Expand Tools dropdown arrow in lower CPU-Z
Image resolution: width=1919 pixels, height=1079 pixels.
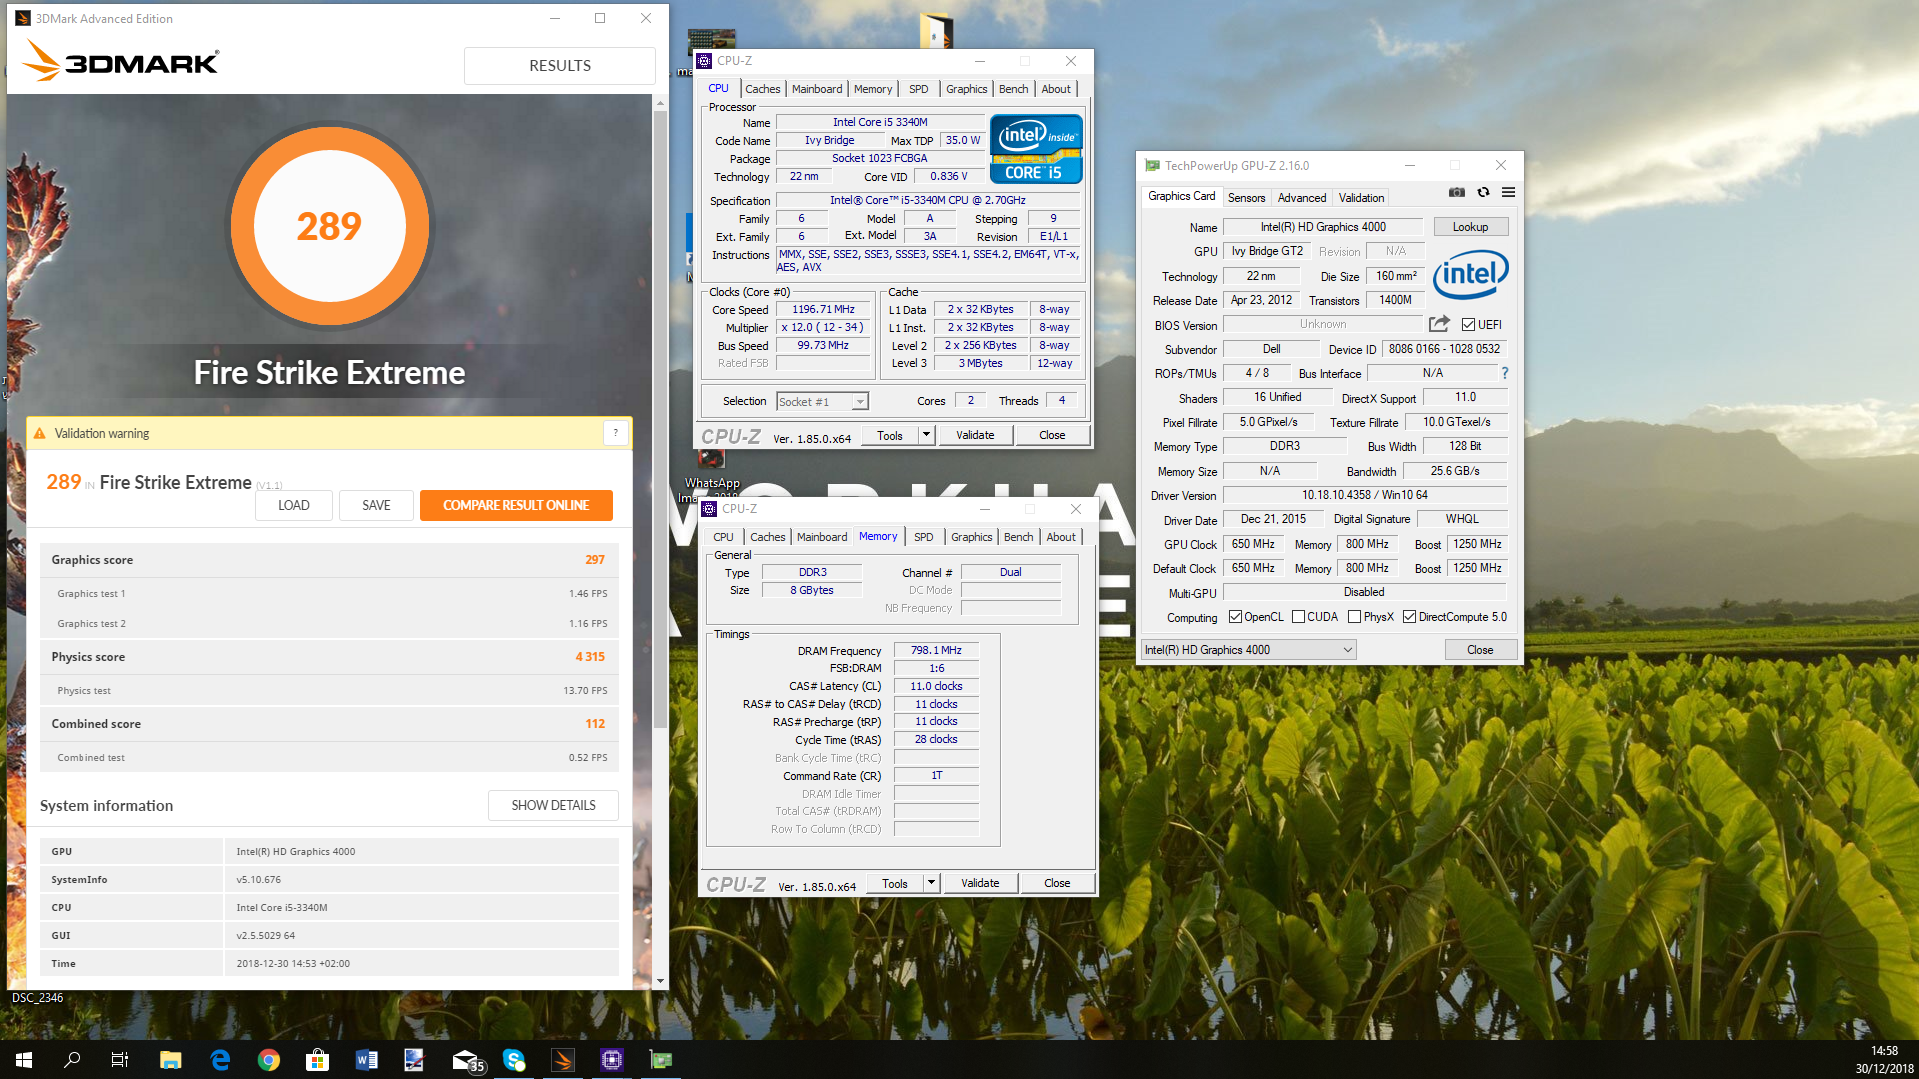coord(931,883)
